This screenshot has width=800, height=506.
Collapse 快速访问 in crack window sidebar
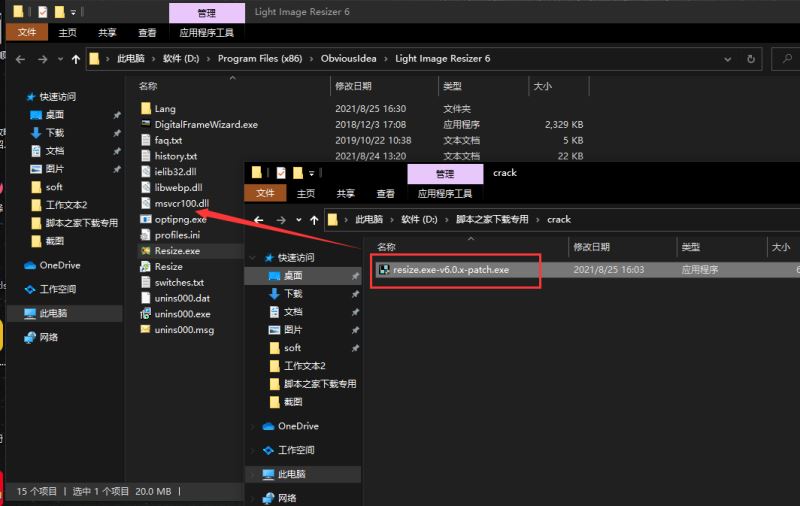tap(253, 258)
